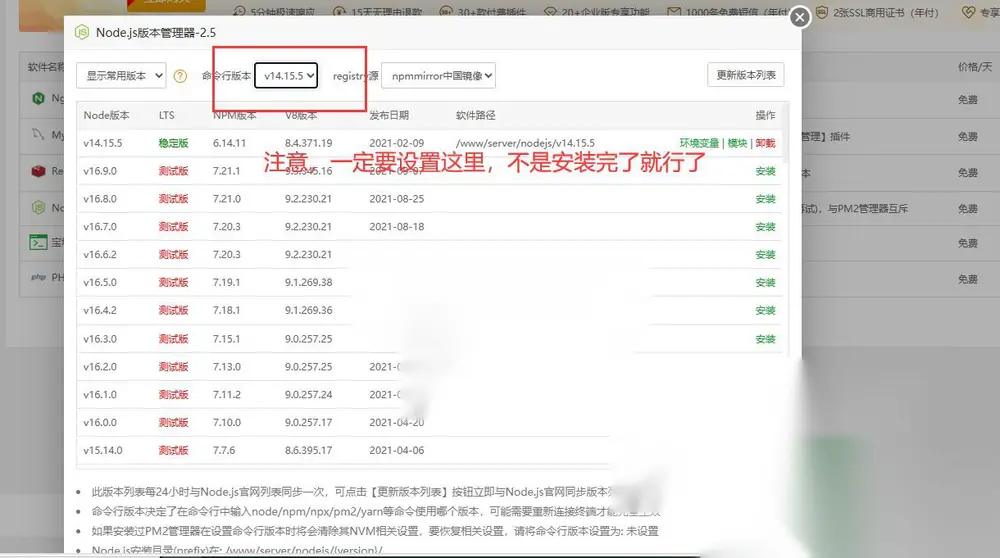Click the 更新版本列表 button

(746, 75)
